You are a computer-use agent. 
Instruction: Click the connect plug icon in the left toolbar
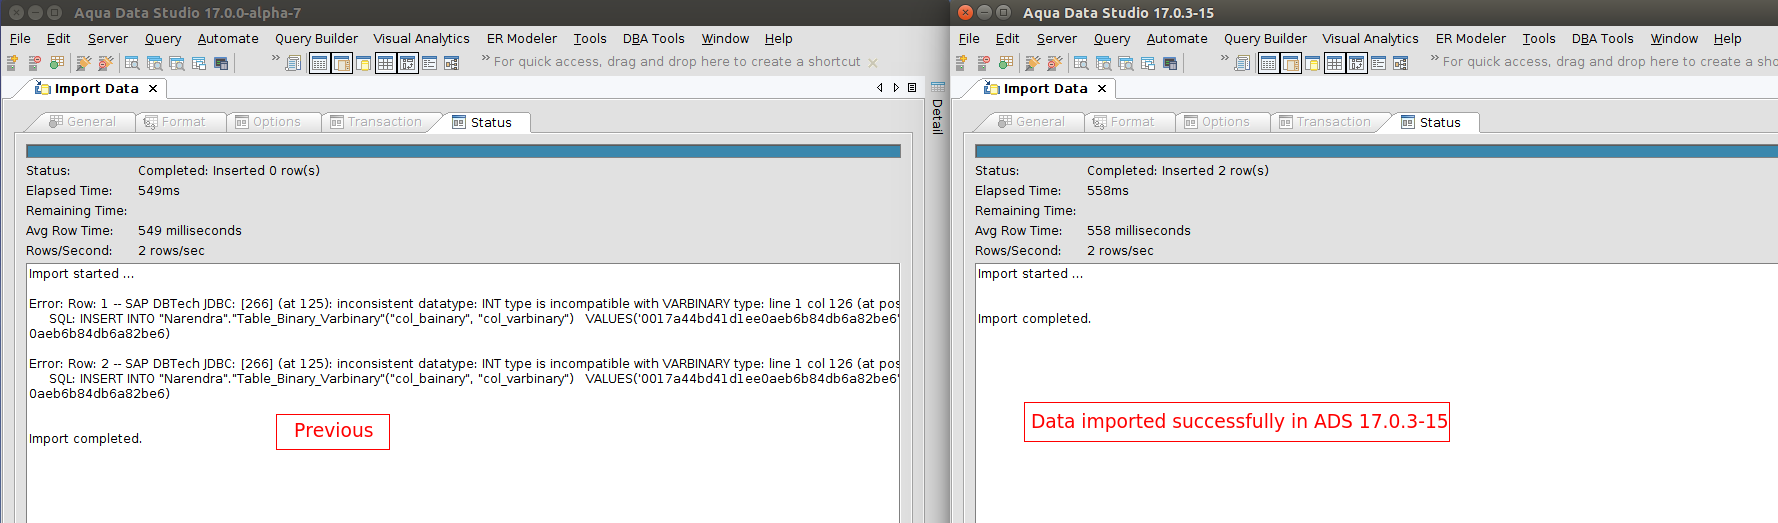point(83,63)
